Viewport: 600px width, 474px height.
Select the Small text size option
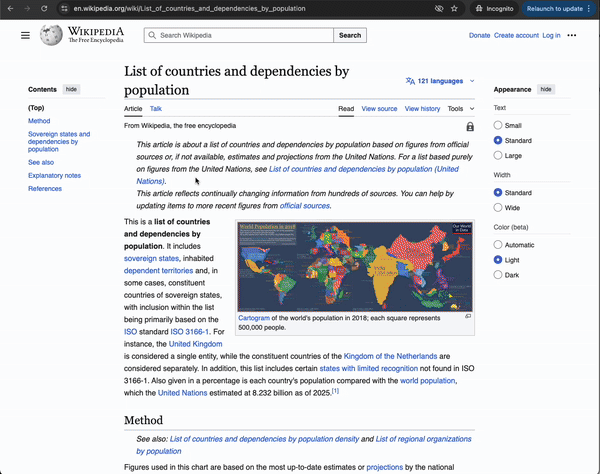coord(499,125)
